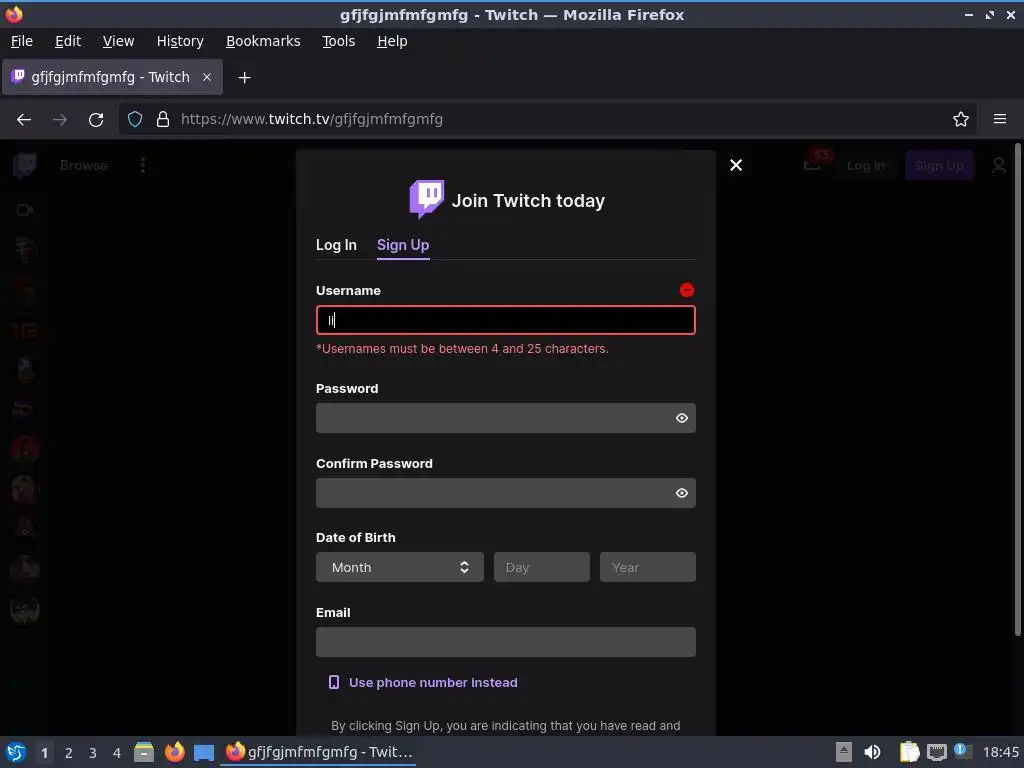Show the Password field contents with the eye icon
The width and height of the screenshot is (1024, 768).
[682, 418]
